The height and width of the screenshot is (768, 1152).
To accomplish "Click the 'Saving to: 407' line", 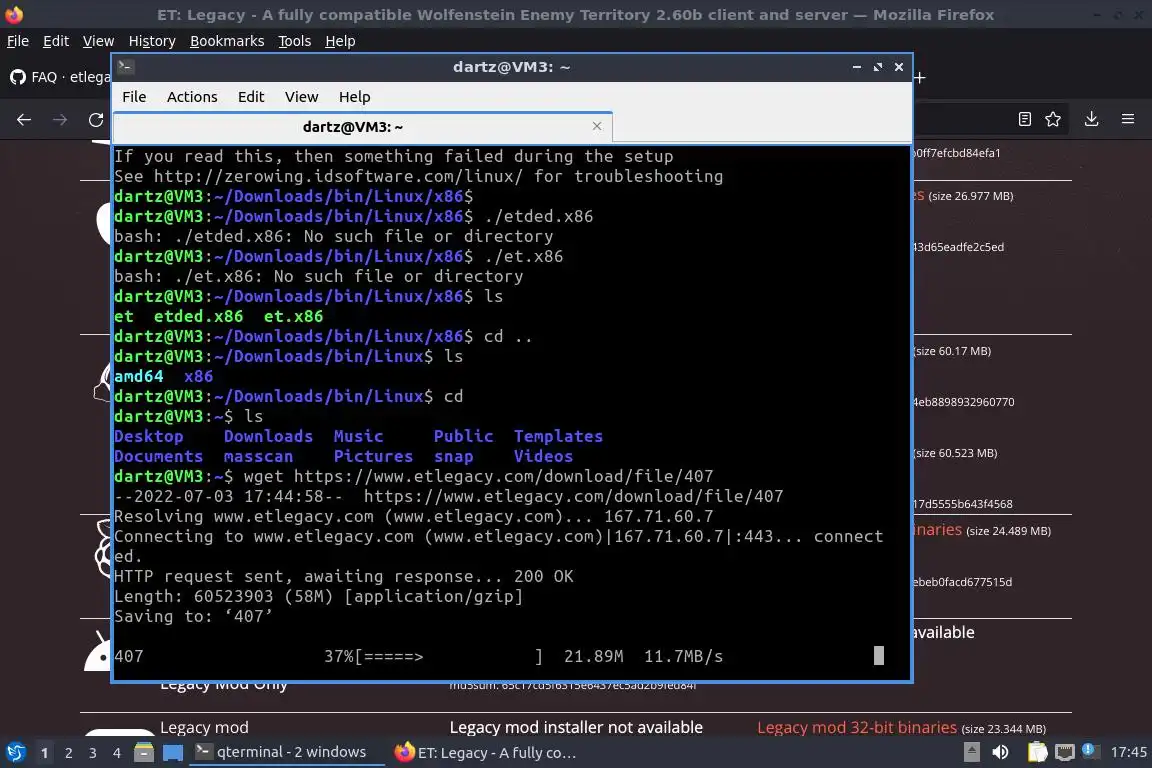I will click(193, 616).
